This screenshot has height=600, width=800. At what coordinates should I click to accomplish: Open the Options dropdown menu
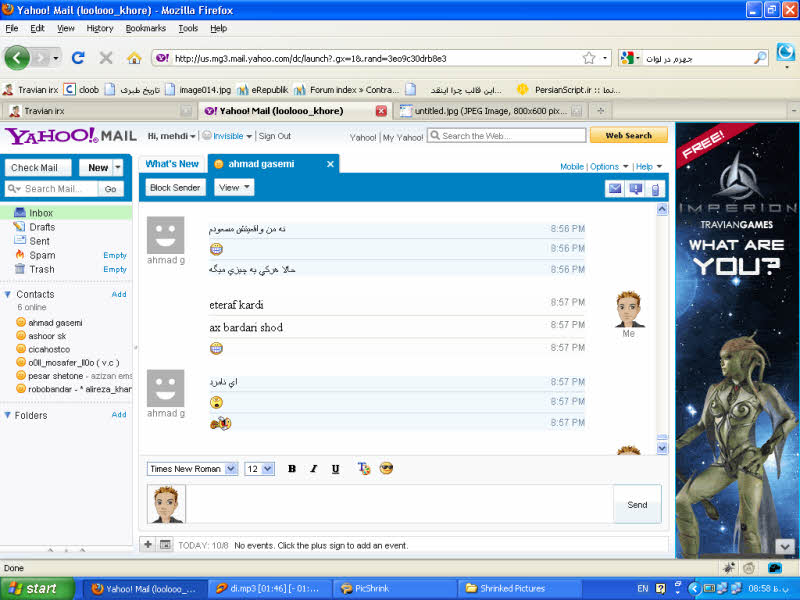(609, 166)
